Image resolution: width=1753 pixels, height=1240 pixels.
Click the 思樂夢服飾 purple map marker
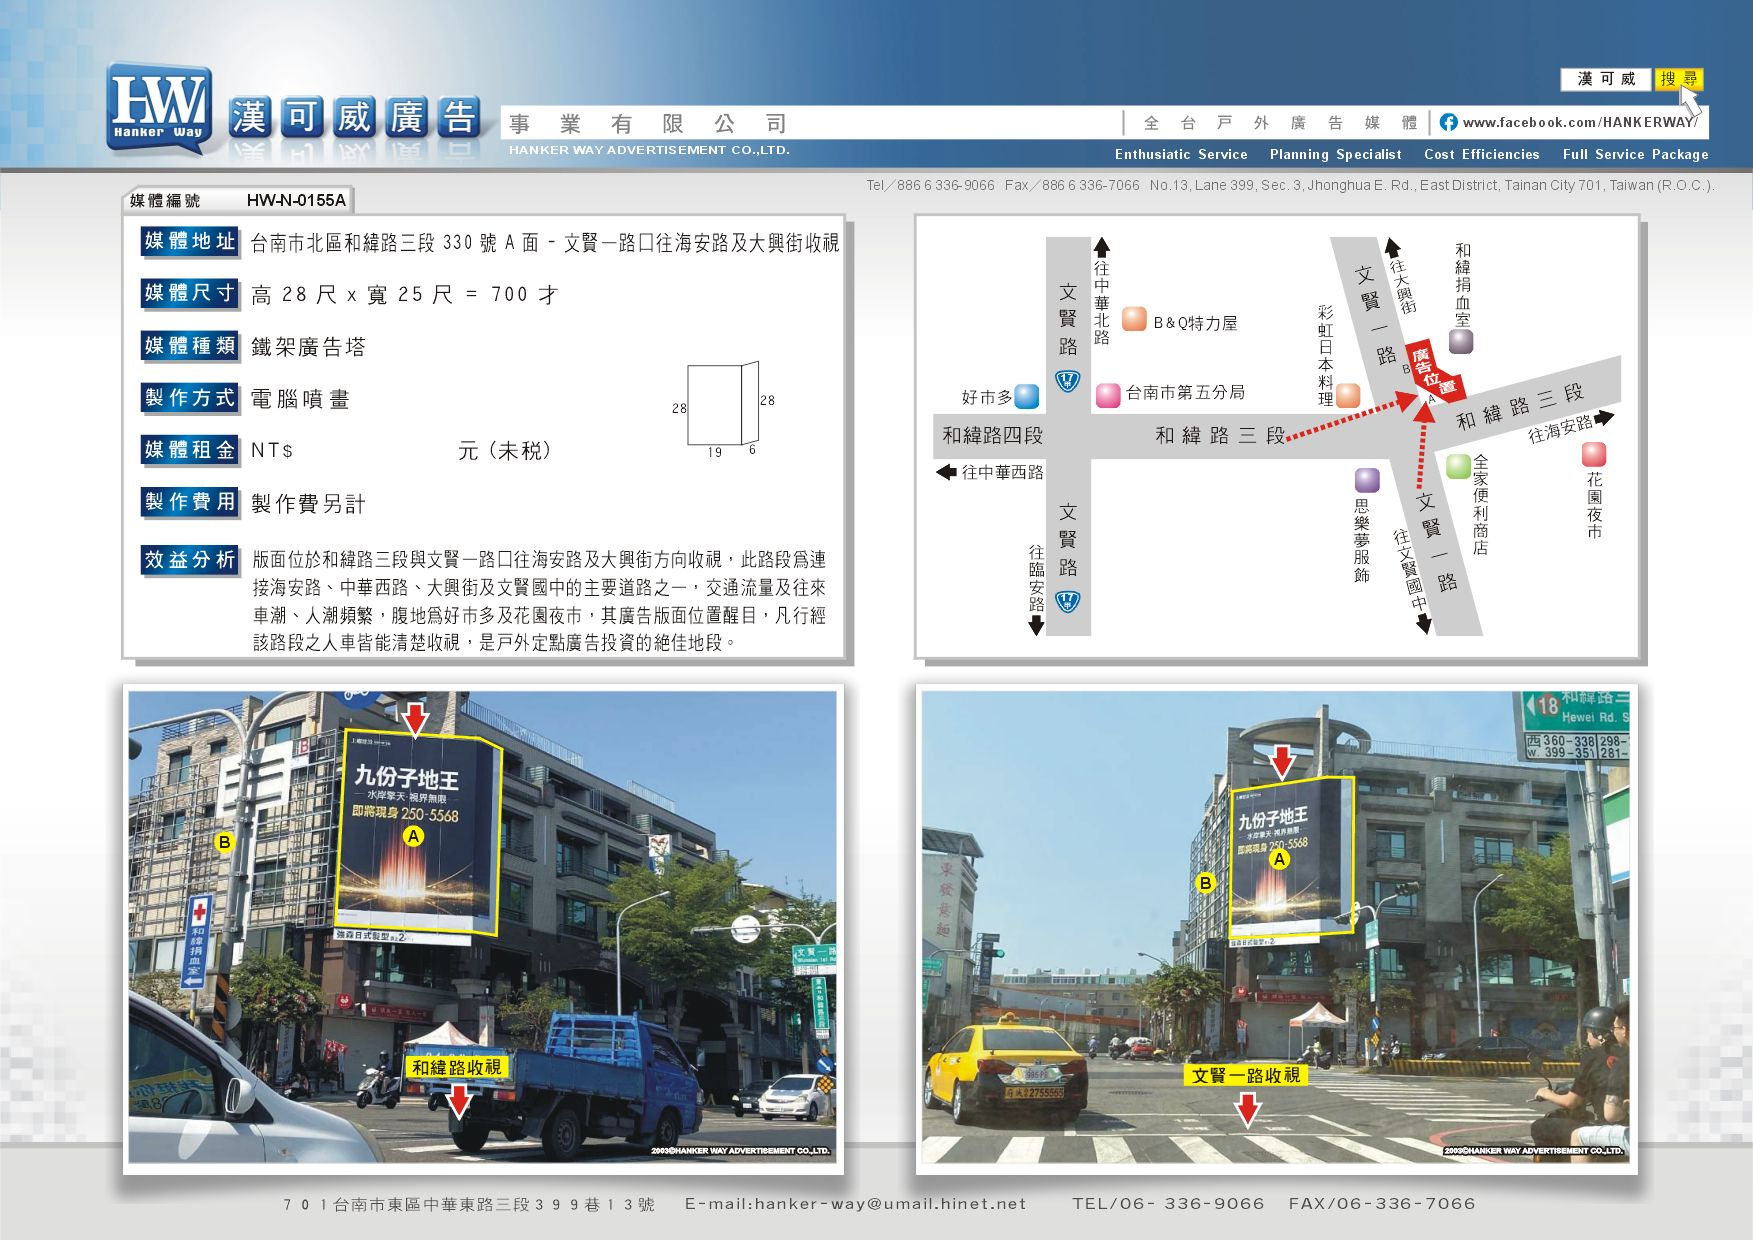[x=1367, y=480]
